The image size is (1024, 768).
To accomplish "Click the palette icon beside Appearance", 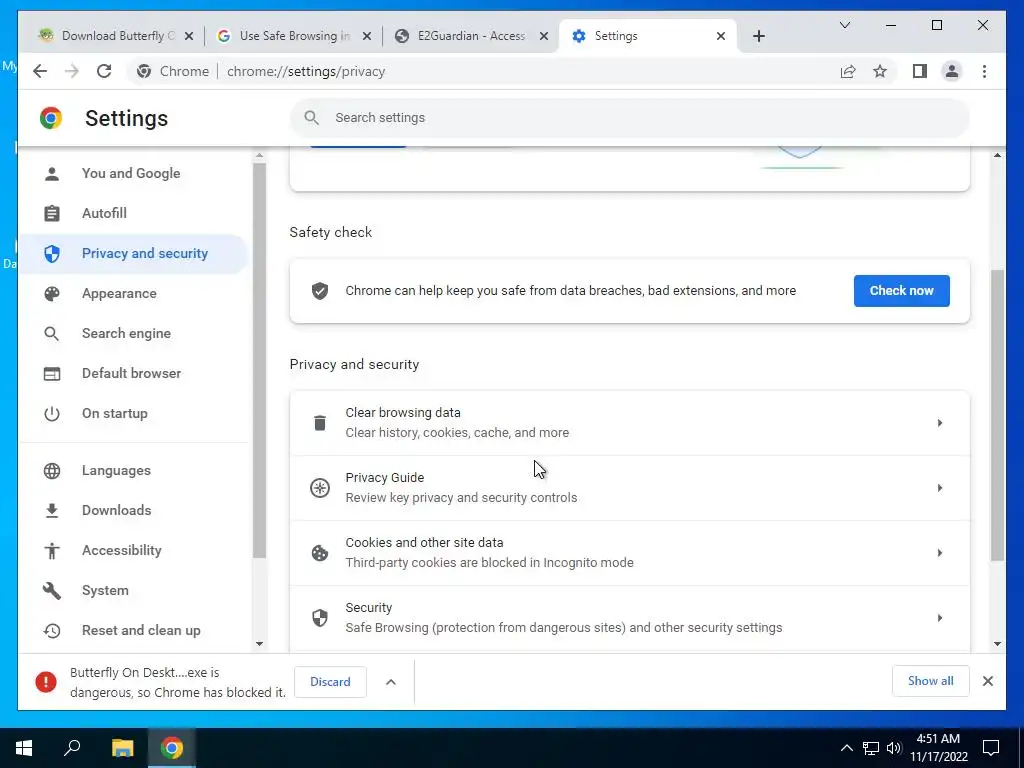I will [52, 293].
